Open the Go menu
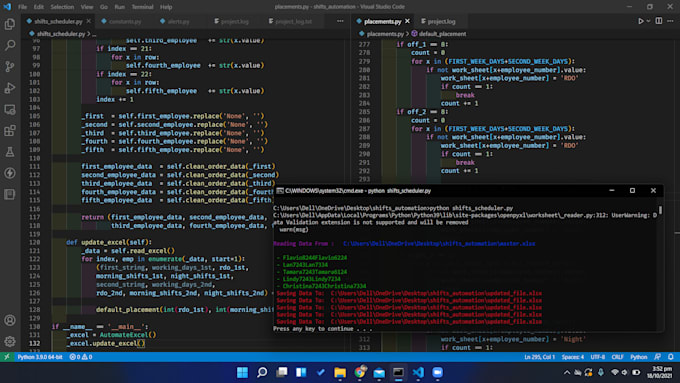This screenshot has width=680, height=383. [104, 7]
